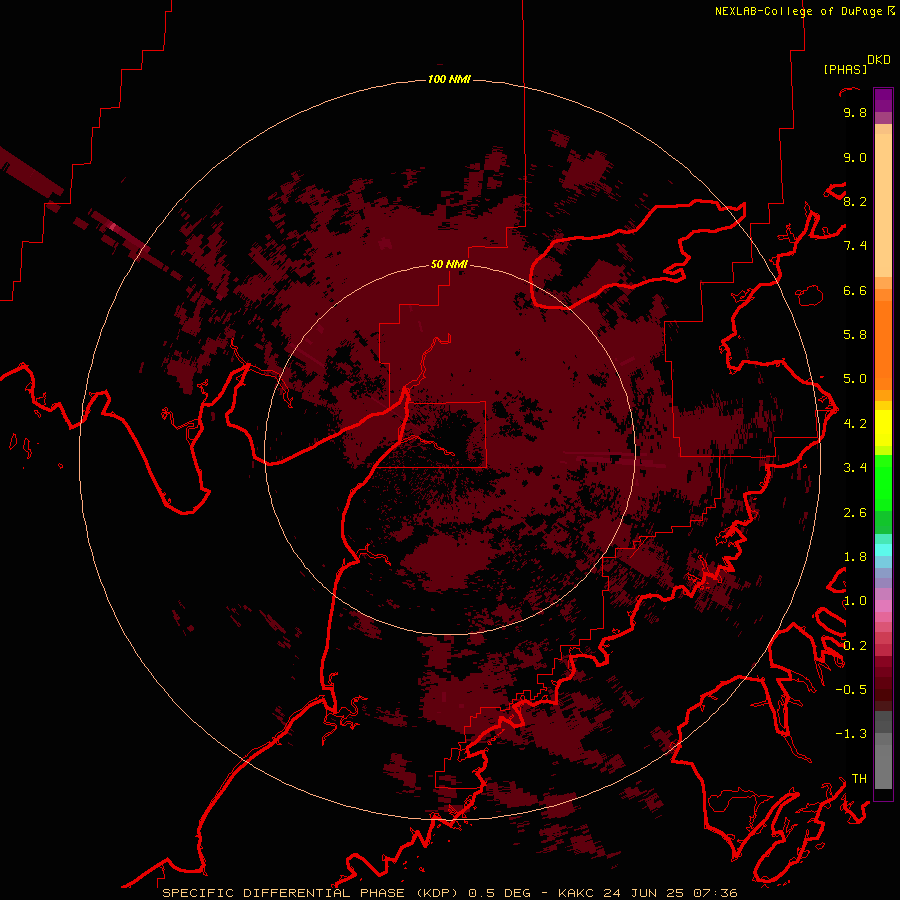Click the purple top segment of the color bar
Image resolution: width=900 pixels, height=900 pixels.
pyautogui.click(x=883, y=100)
